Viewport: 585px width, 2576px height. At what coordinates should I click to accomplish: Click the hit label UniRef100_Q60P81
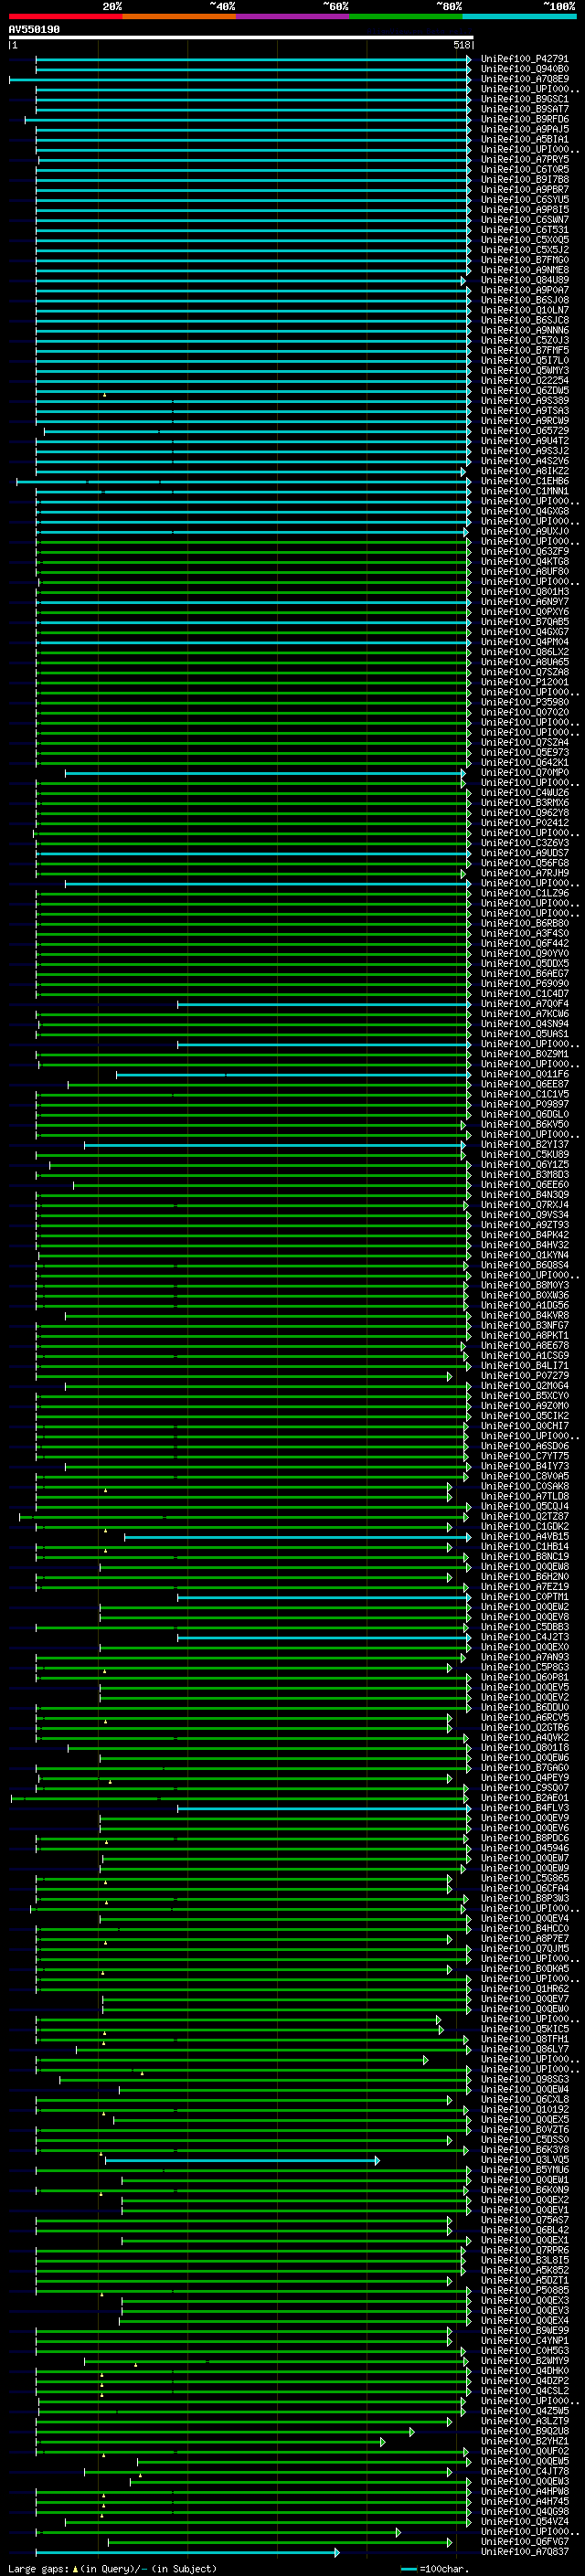tap(525, 1677)
